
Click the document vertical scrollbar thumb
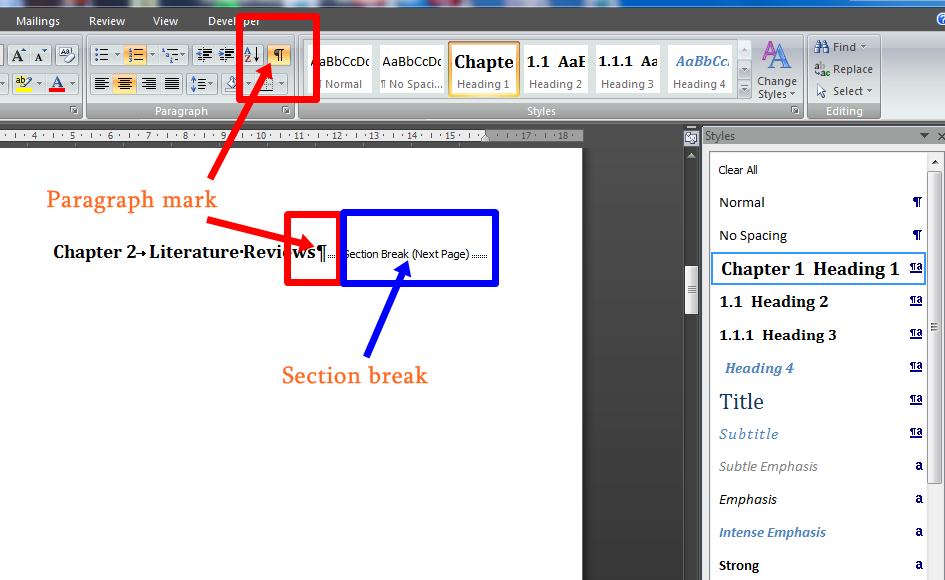(x=691, y=290)
